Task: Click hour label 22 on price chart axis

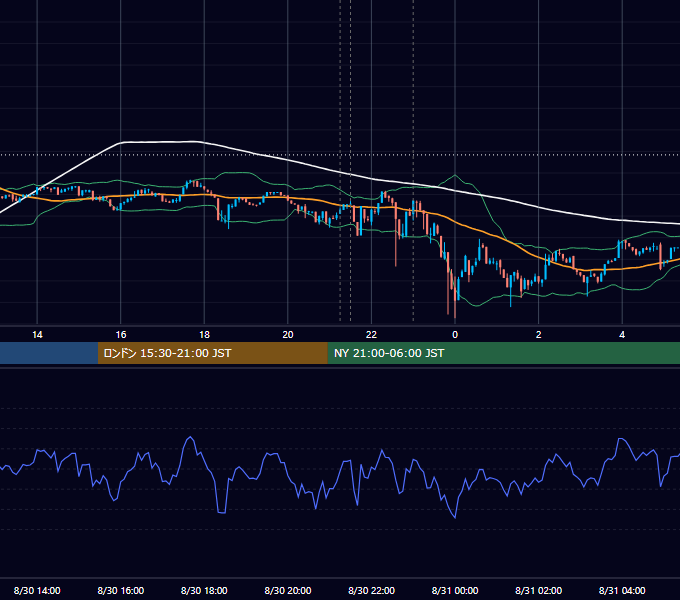Action: 372,335
